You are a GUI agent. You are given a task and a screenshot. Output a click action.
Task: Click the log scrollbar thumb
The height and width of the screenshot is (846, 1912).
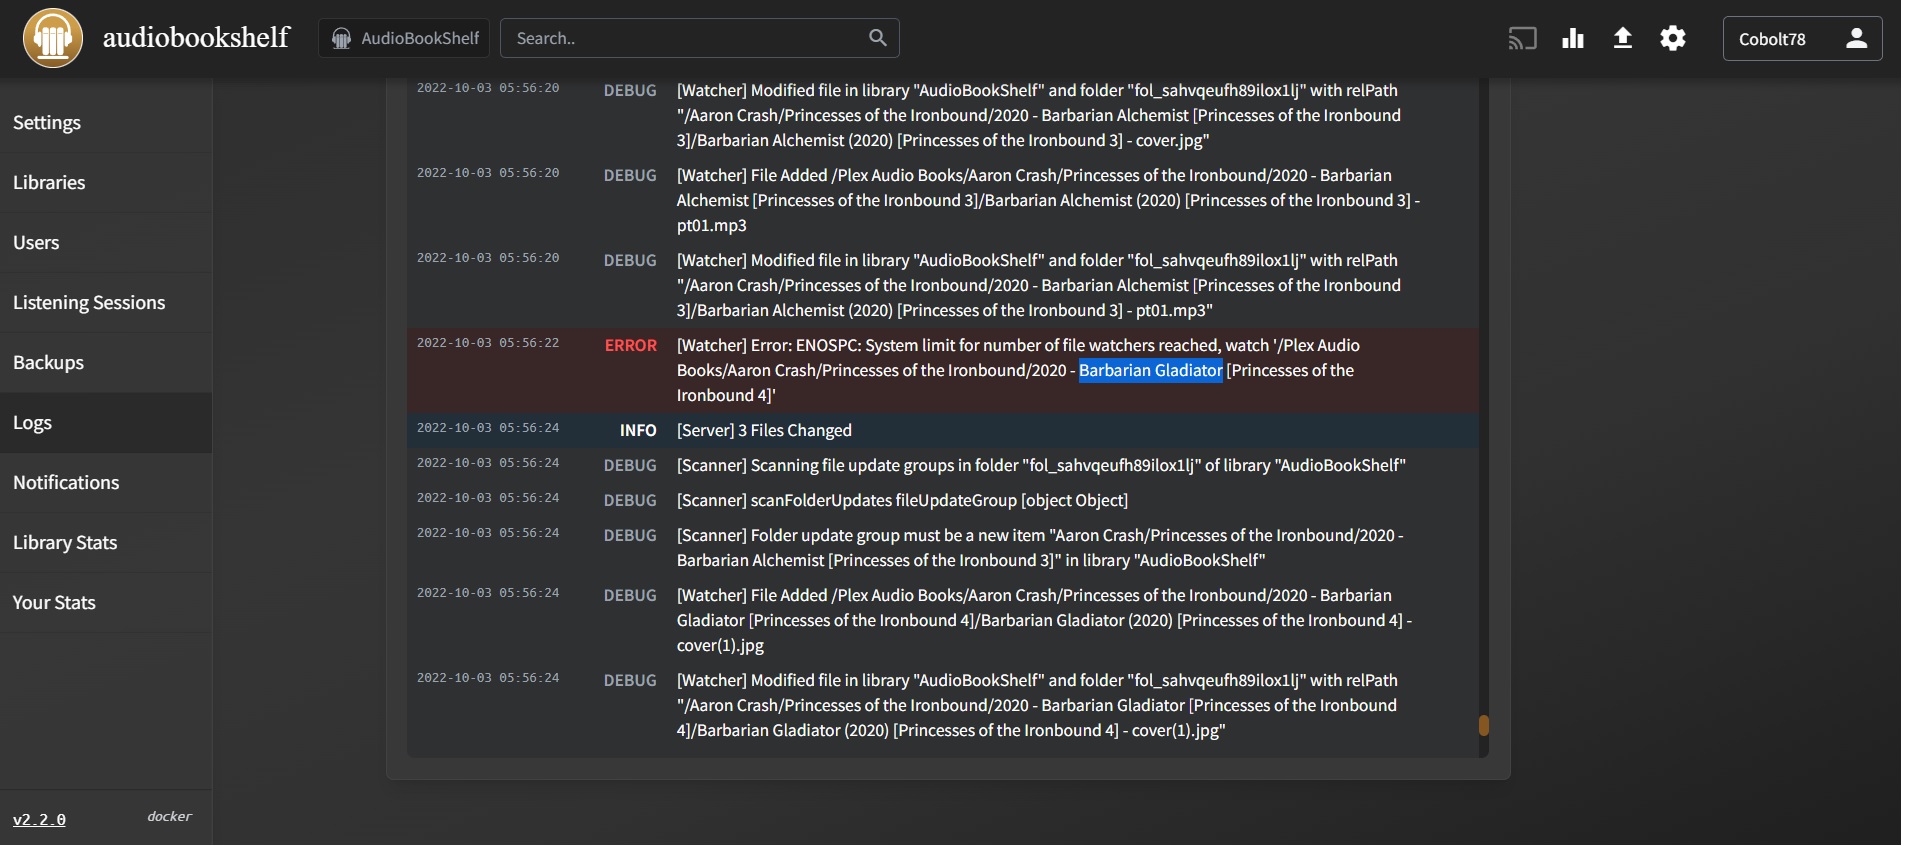[1484, 725]
